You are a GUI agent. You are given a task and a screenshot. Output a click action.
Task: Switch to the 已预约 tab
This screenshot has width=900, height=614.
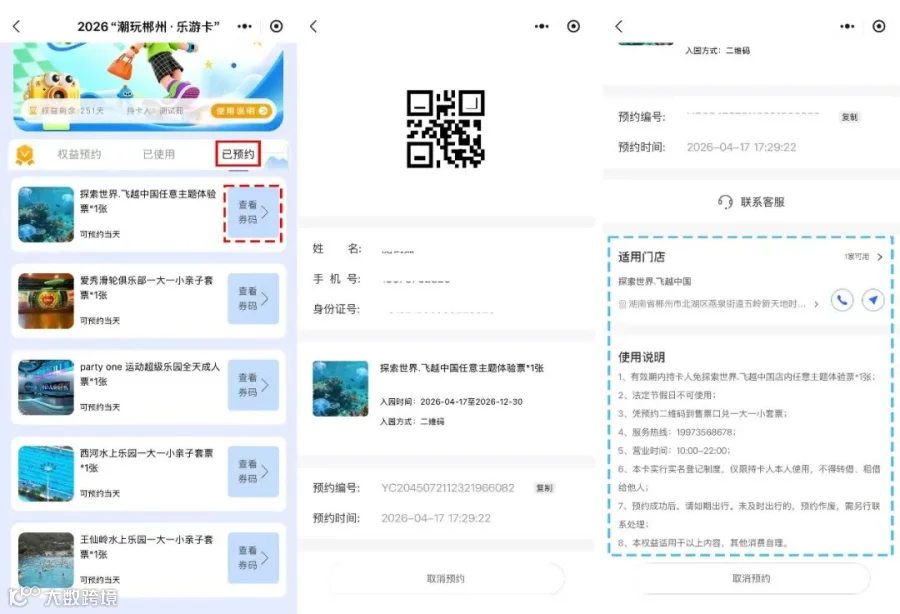[238, 154]
